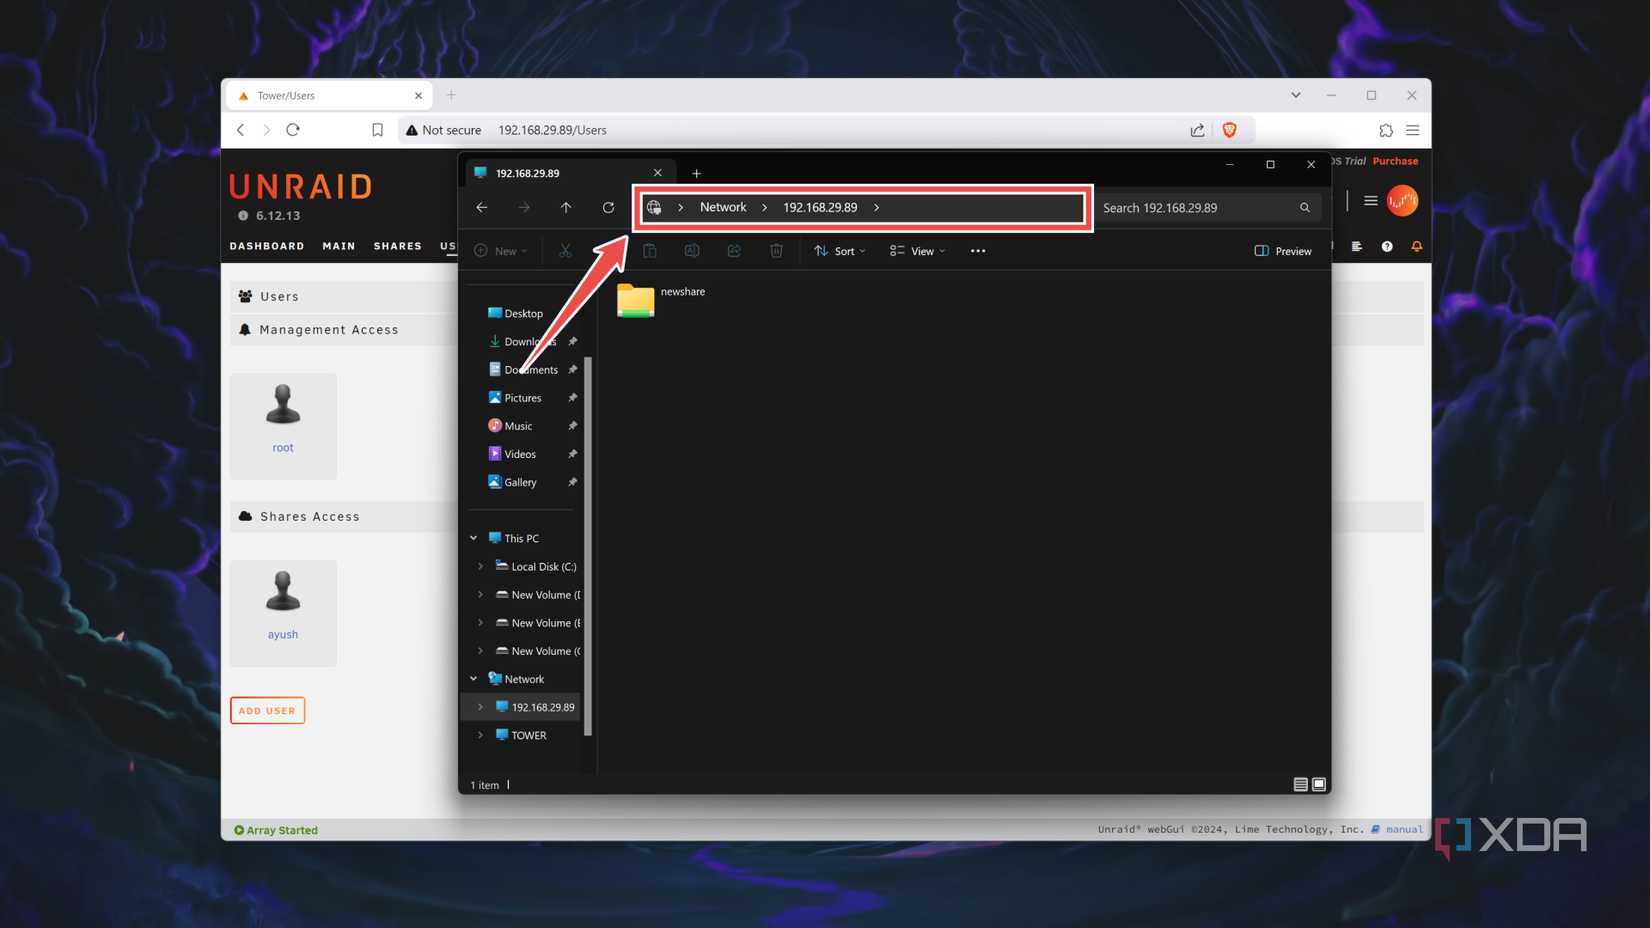The width and height of the screenshot is (1650, 928).
Task: Click the Unraid logs icon
Action: (x=1356, y=246)
